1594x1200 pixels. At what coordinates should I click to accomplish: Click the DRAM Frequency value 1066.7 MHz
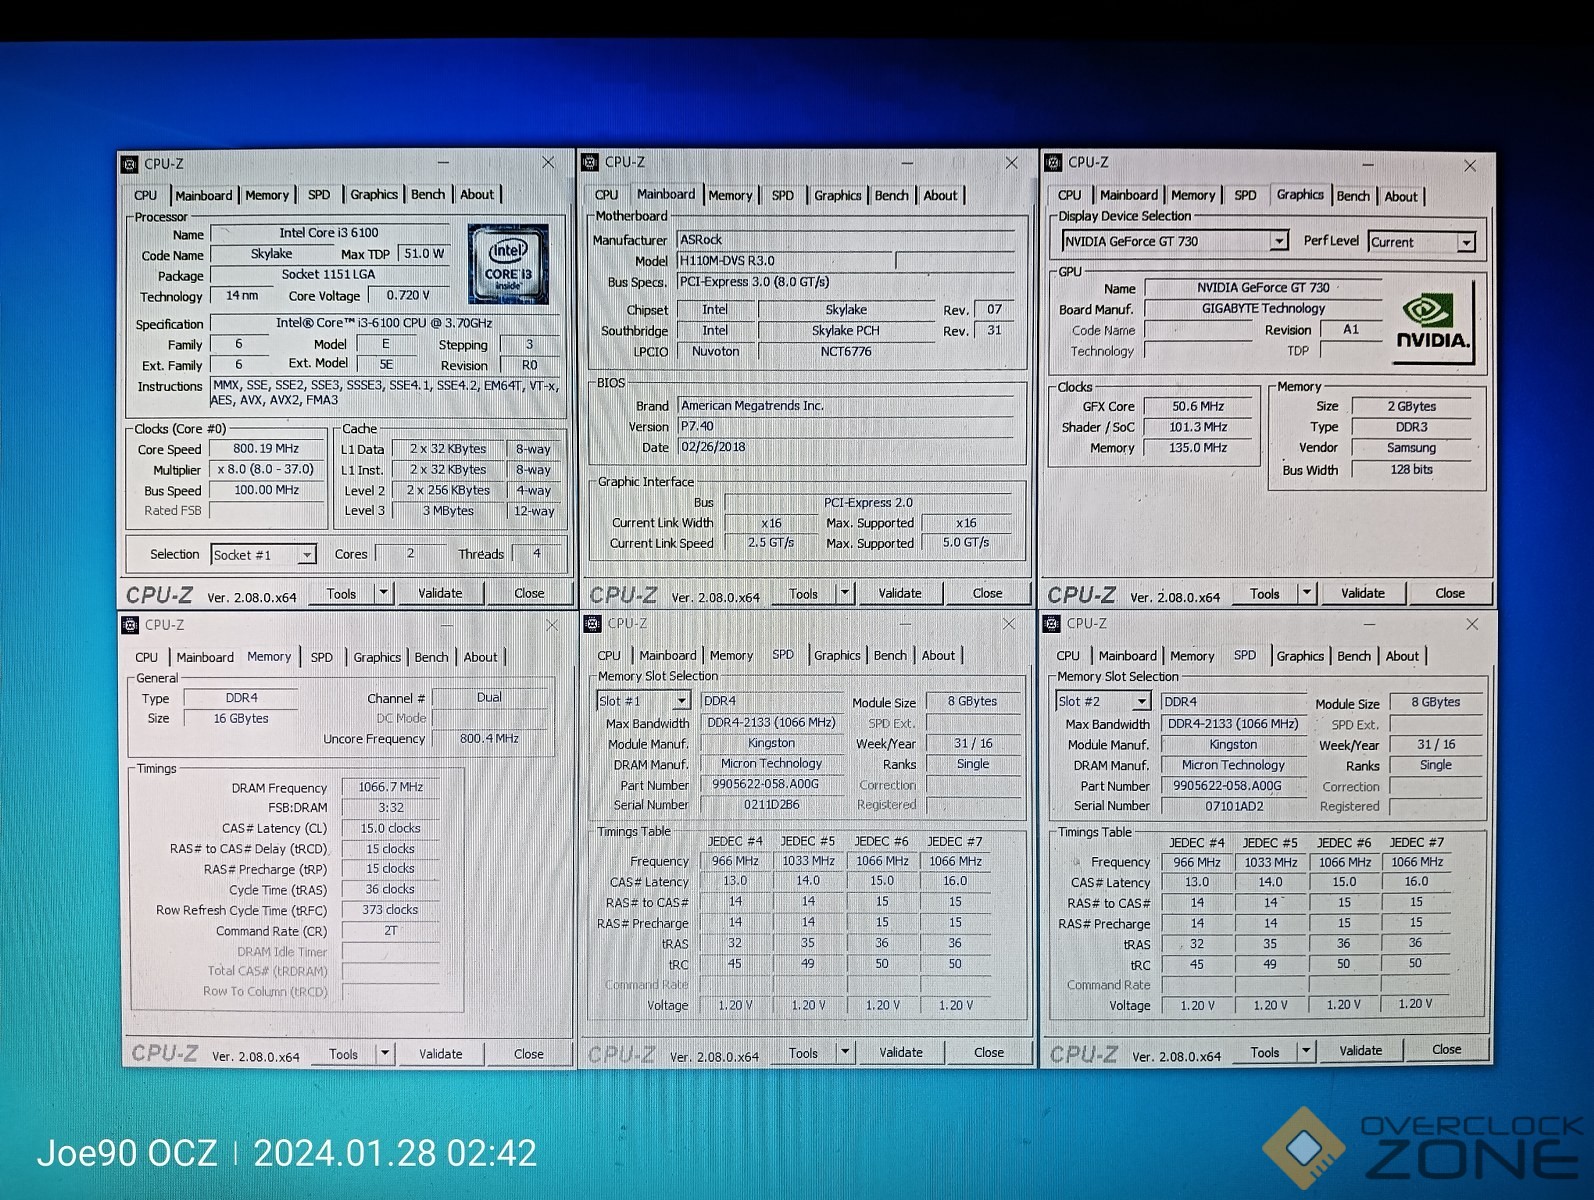pos(391,788)
